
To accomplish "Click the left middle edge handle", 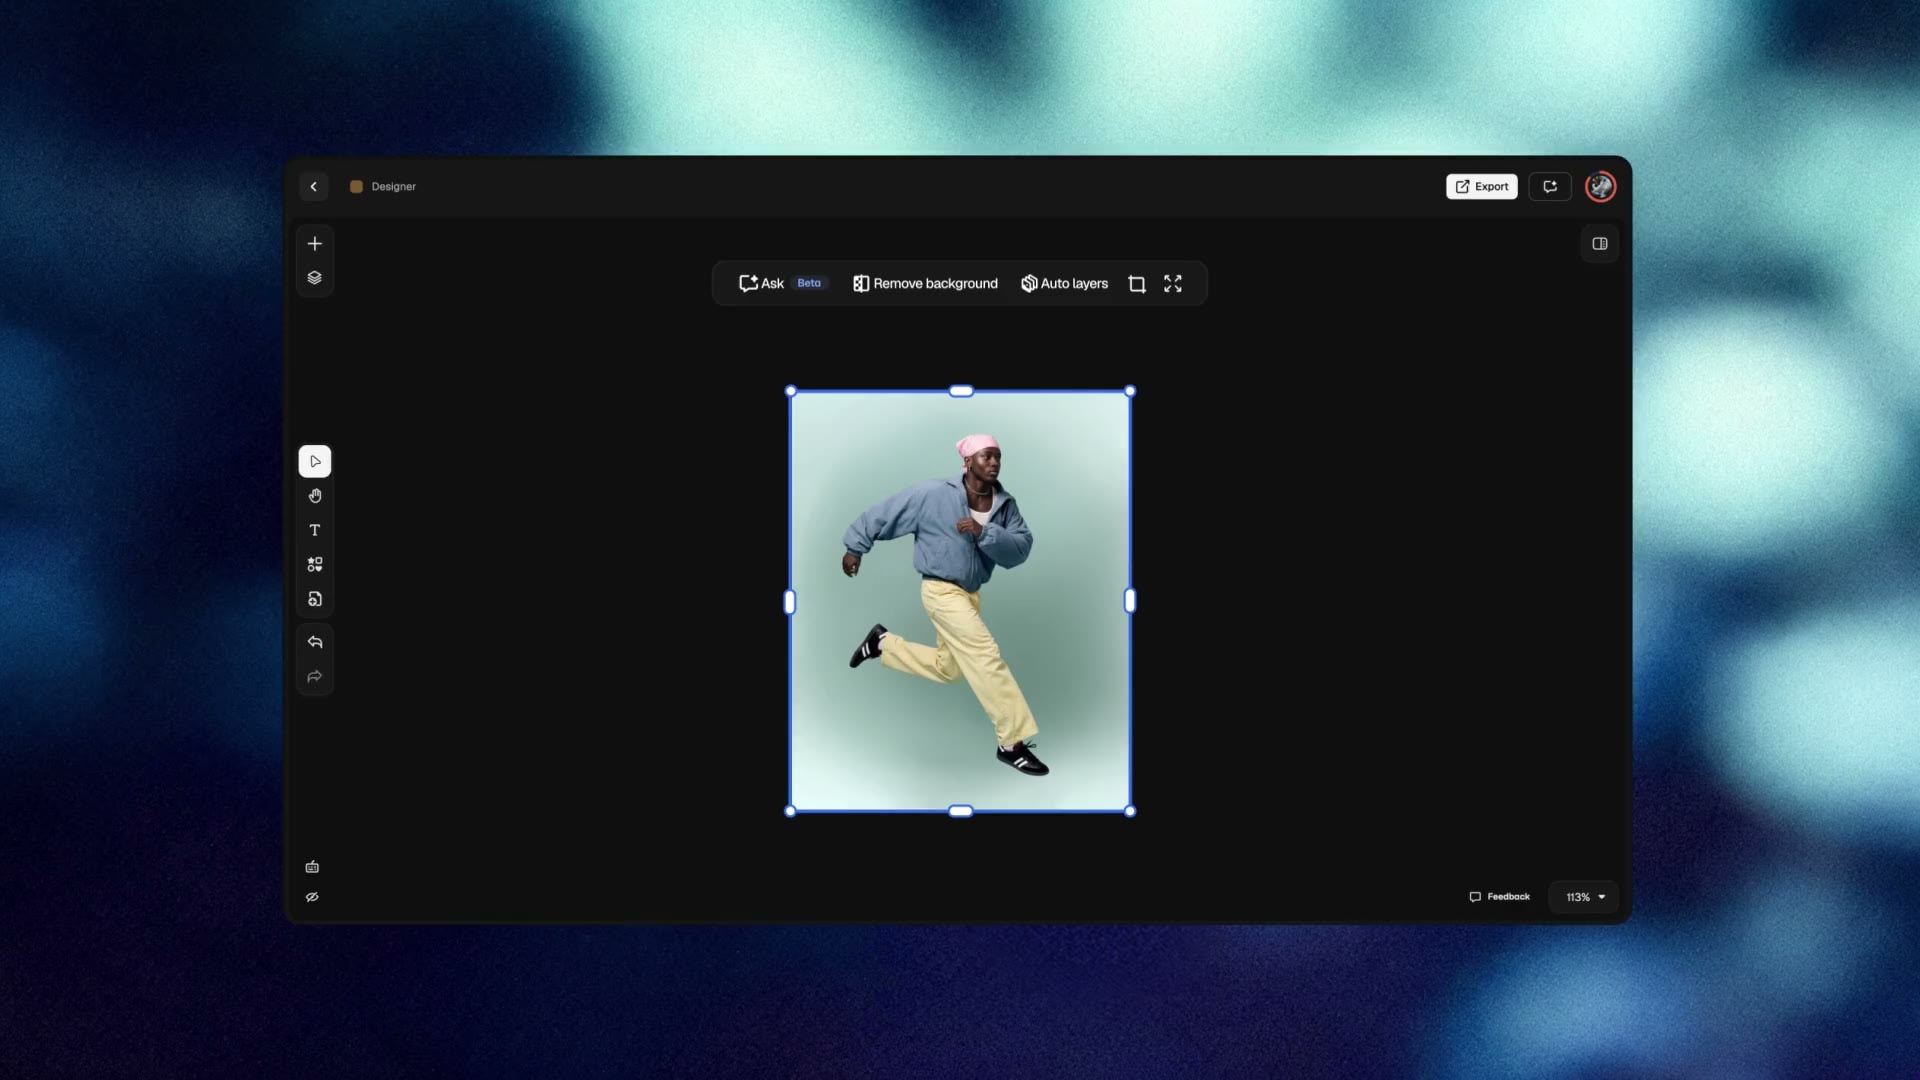I will coord(790,602).
